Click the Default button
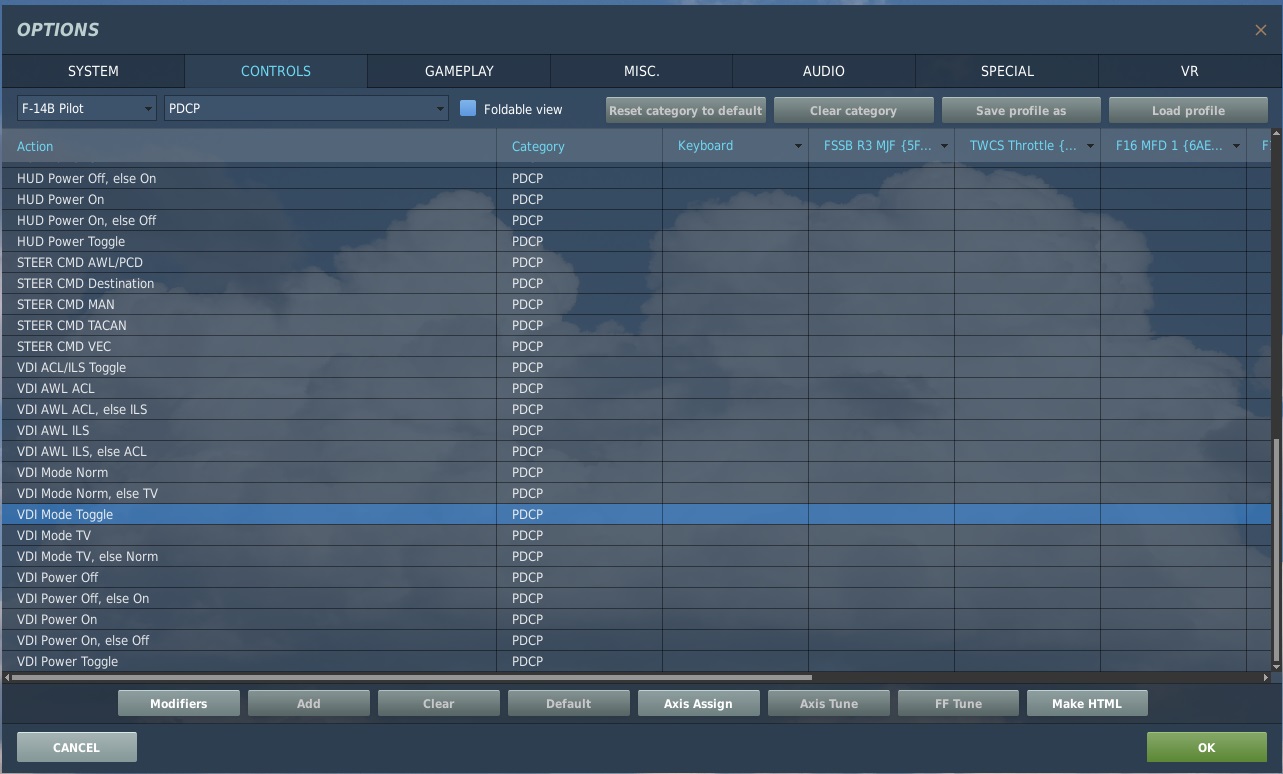 [569, 703]
